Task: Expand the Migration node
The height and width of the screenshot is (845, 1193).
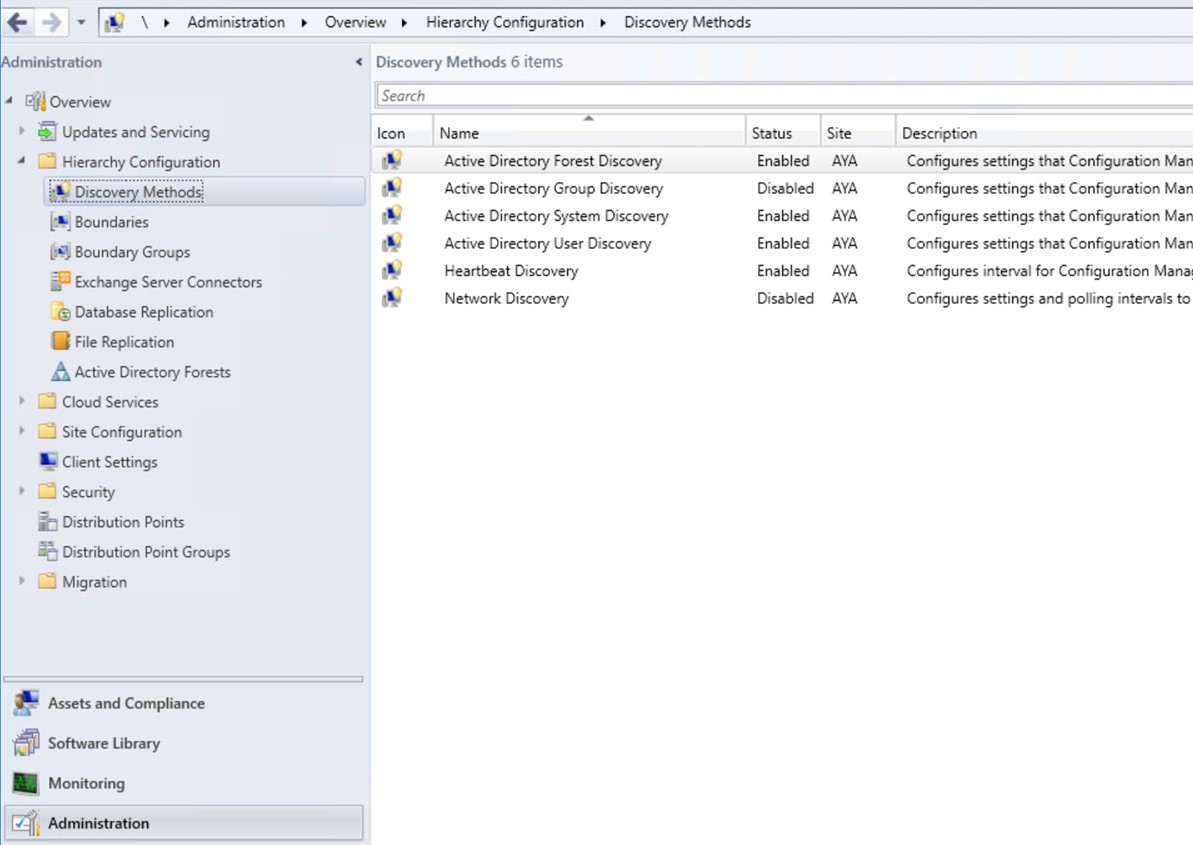Action: [22, 581]
